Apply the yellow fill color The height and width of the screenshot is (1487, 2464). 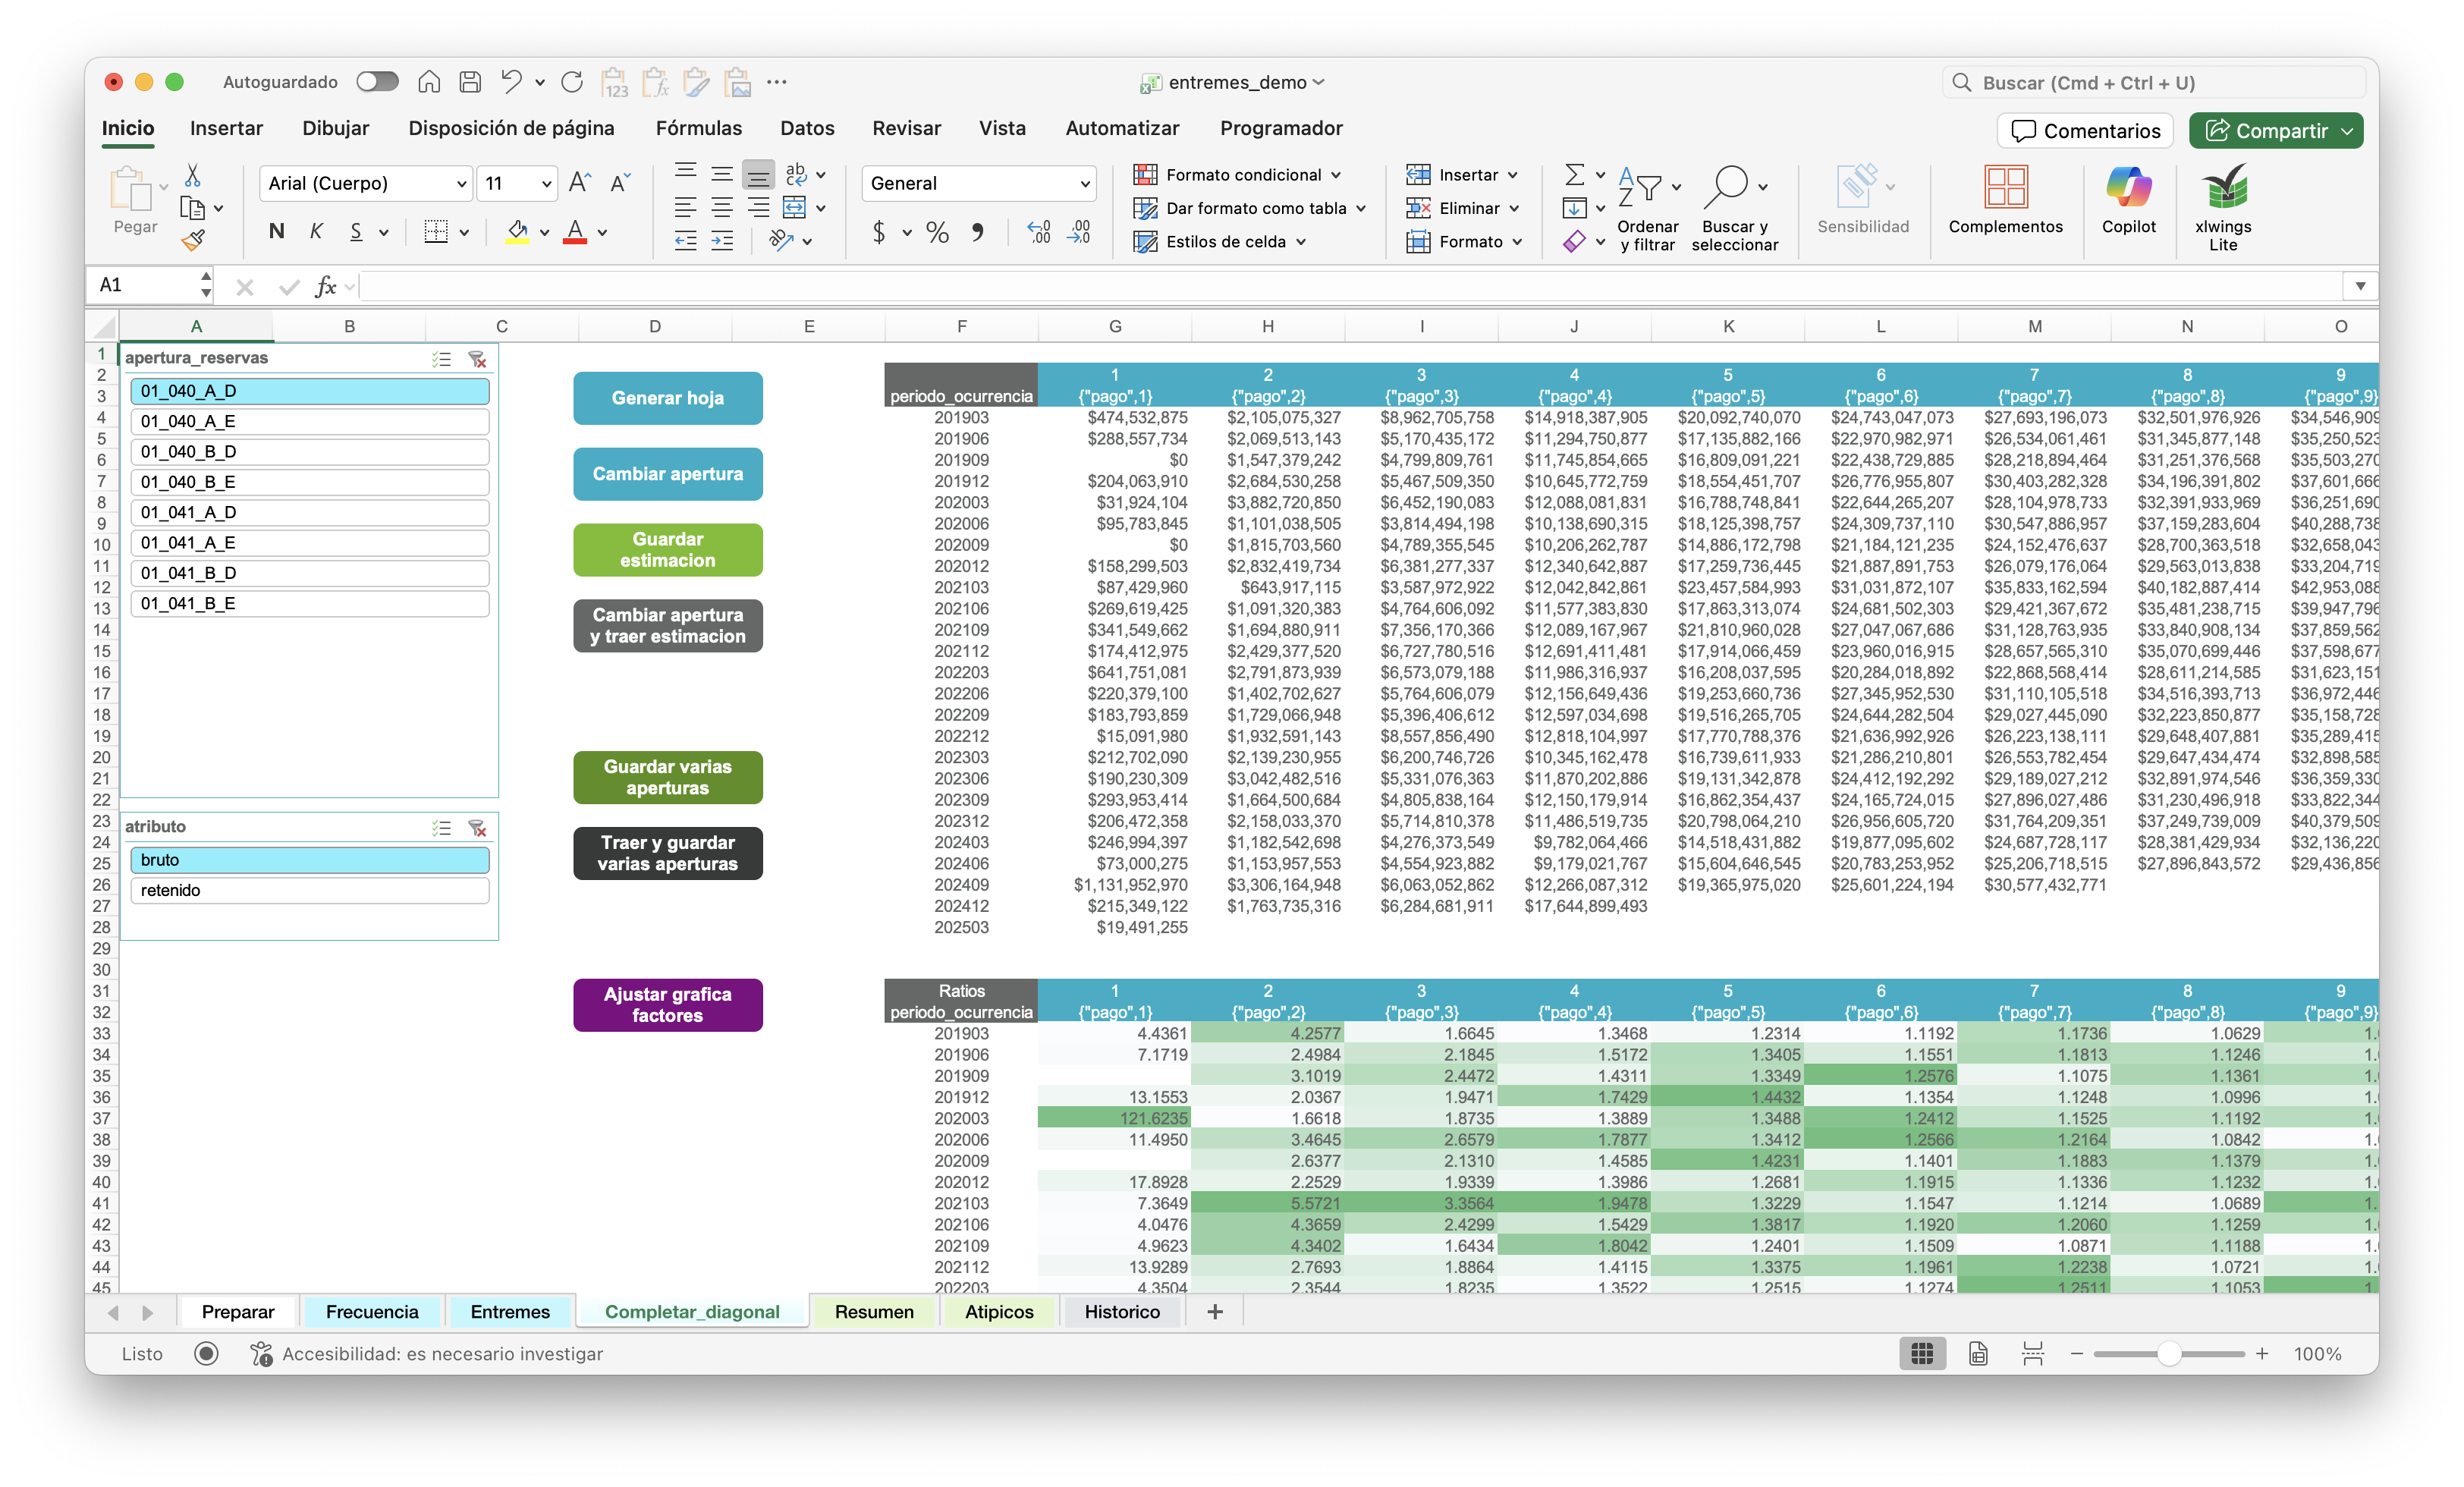click(x=517, y=233)
